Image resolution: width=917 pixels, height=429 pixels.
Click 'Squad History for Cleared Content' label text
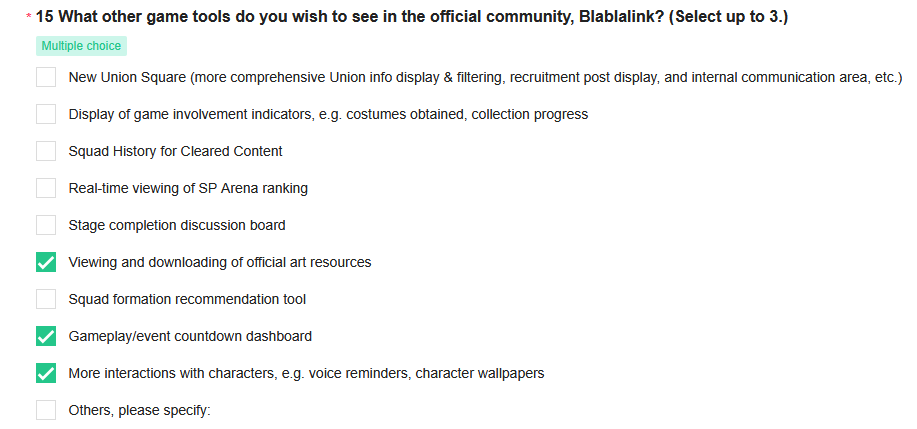click(x=175, y=151)
